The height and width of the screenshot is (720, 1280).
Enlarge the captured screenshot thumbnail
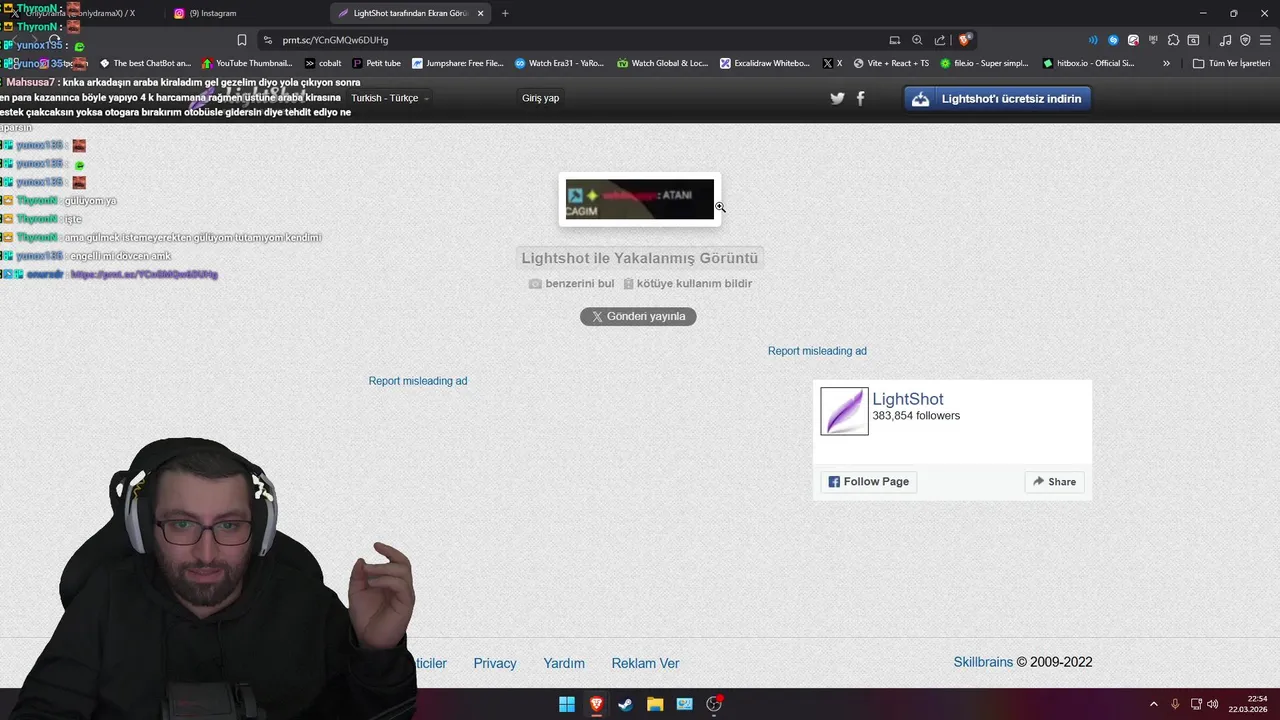point(640,199)
